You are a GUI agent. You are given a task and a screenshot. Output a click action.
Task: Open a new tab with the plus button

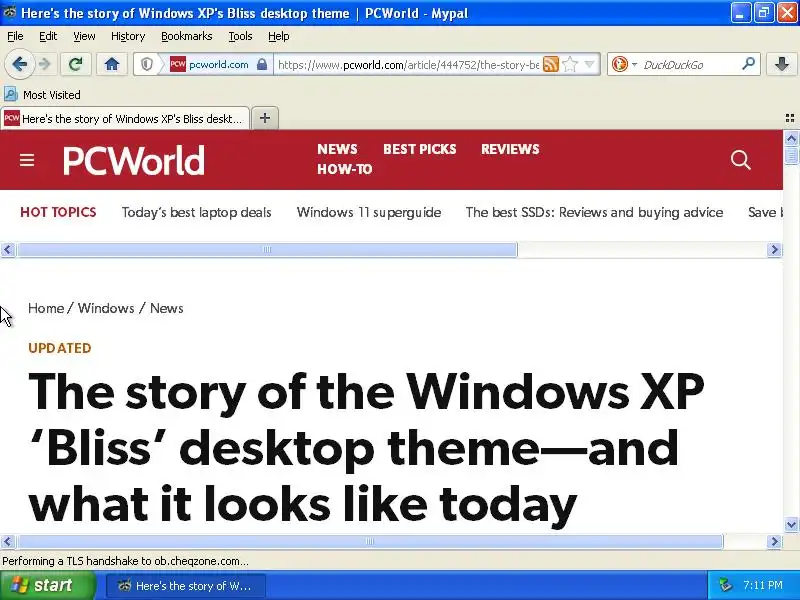265,118
